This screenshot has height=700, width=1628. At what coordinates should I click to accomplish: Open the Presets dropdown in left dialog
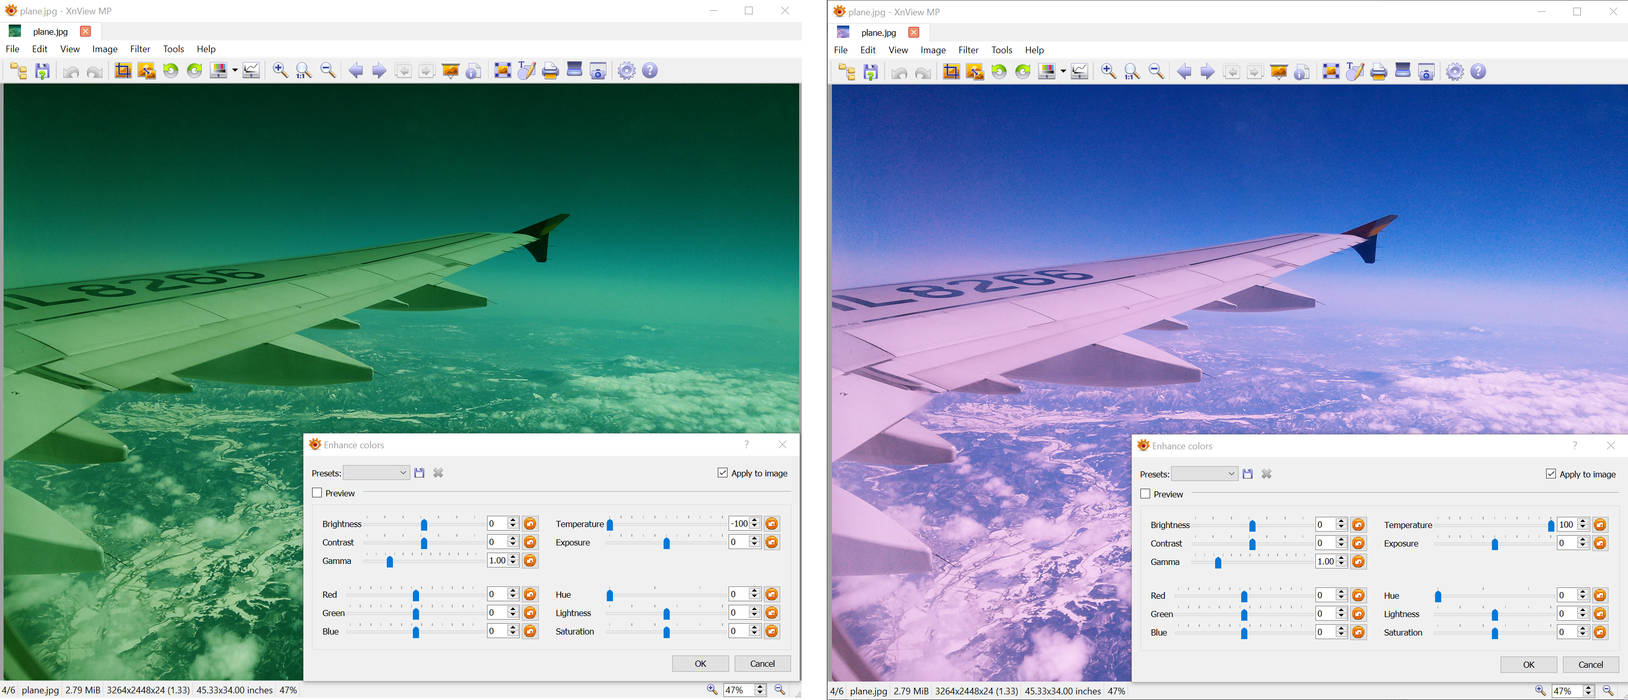coord(376,473)
